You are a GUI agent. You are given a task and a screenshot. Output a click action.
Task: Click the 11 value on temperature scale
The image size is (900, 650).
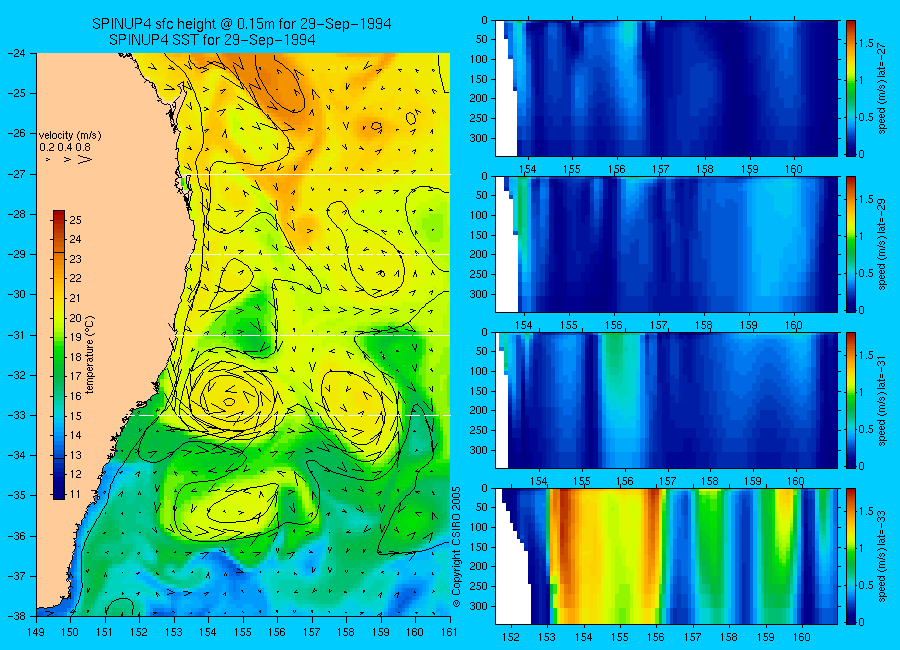click(x=75, y=494)
